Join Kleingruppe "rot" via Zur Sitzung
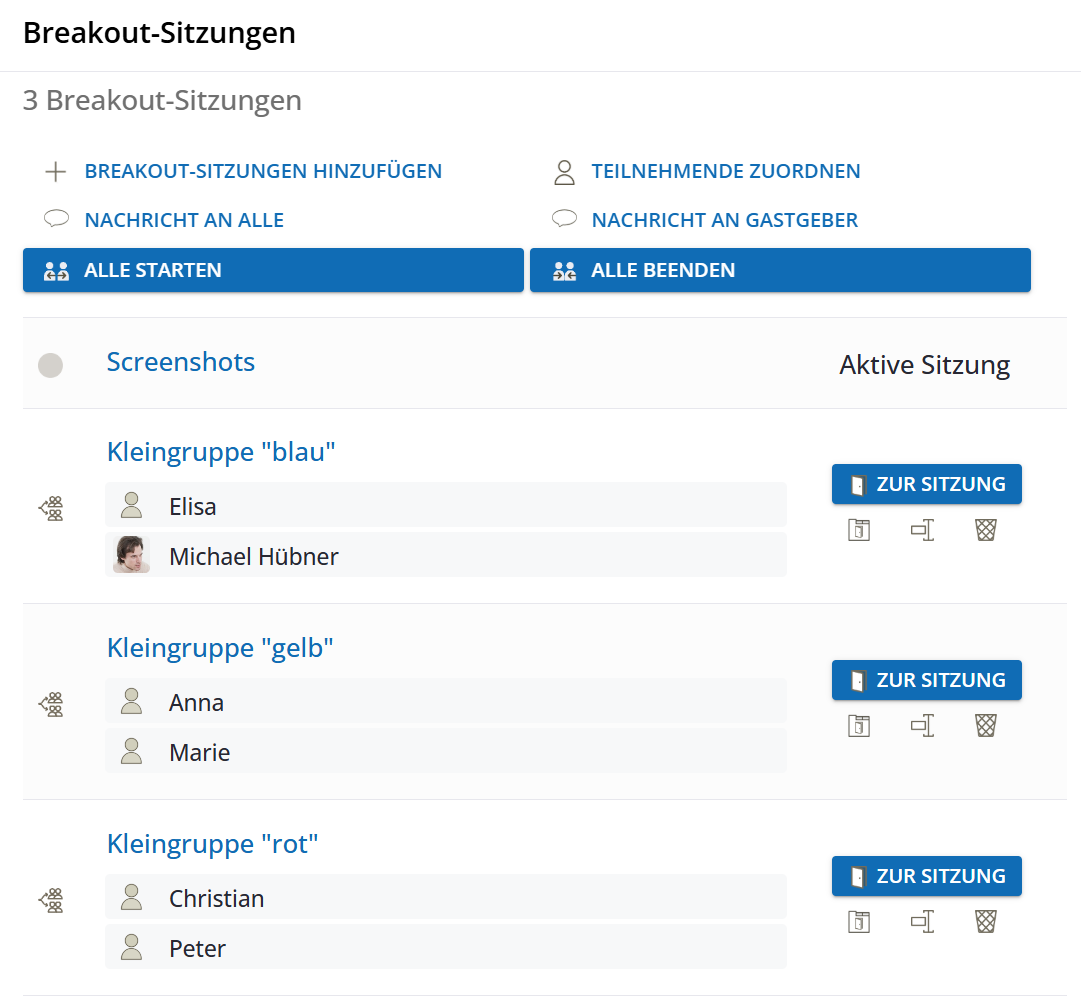The width and height of the screenshot is (1081, 1000). 927,876
